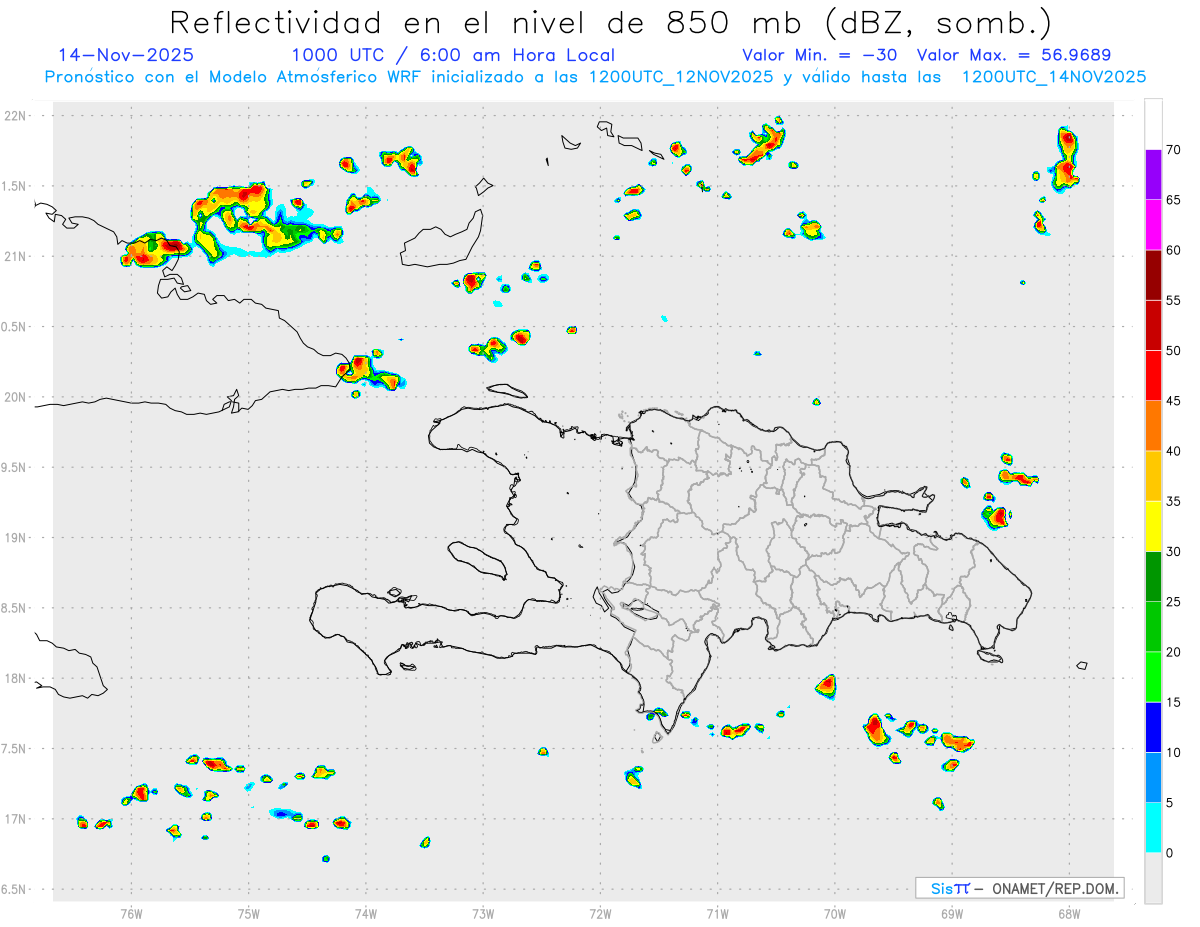Screen dimensions: 1200x927
Task: Click the "Pronóstico con el Modelo Atmosférico WRF" line
Action: [x=595, y=76]
